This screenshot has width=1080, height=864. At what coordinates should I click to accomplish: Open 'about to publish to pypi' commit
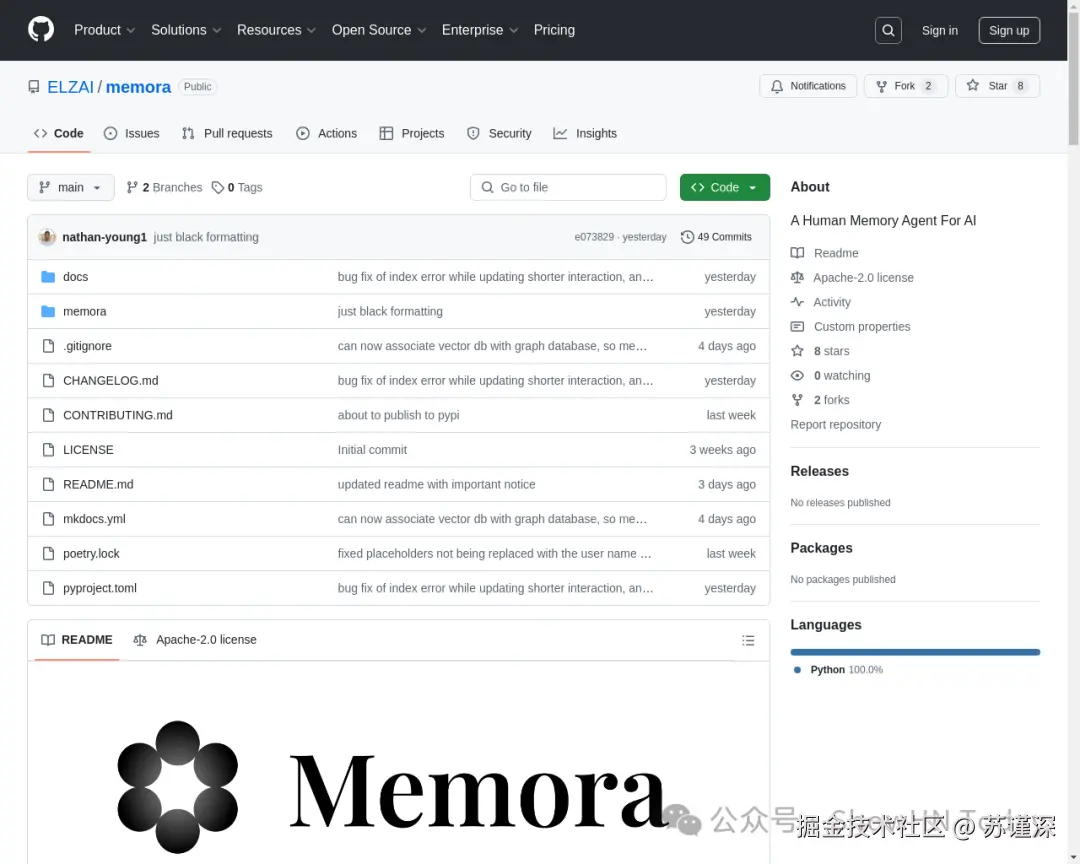point(398,415)
